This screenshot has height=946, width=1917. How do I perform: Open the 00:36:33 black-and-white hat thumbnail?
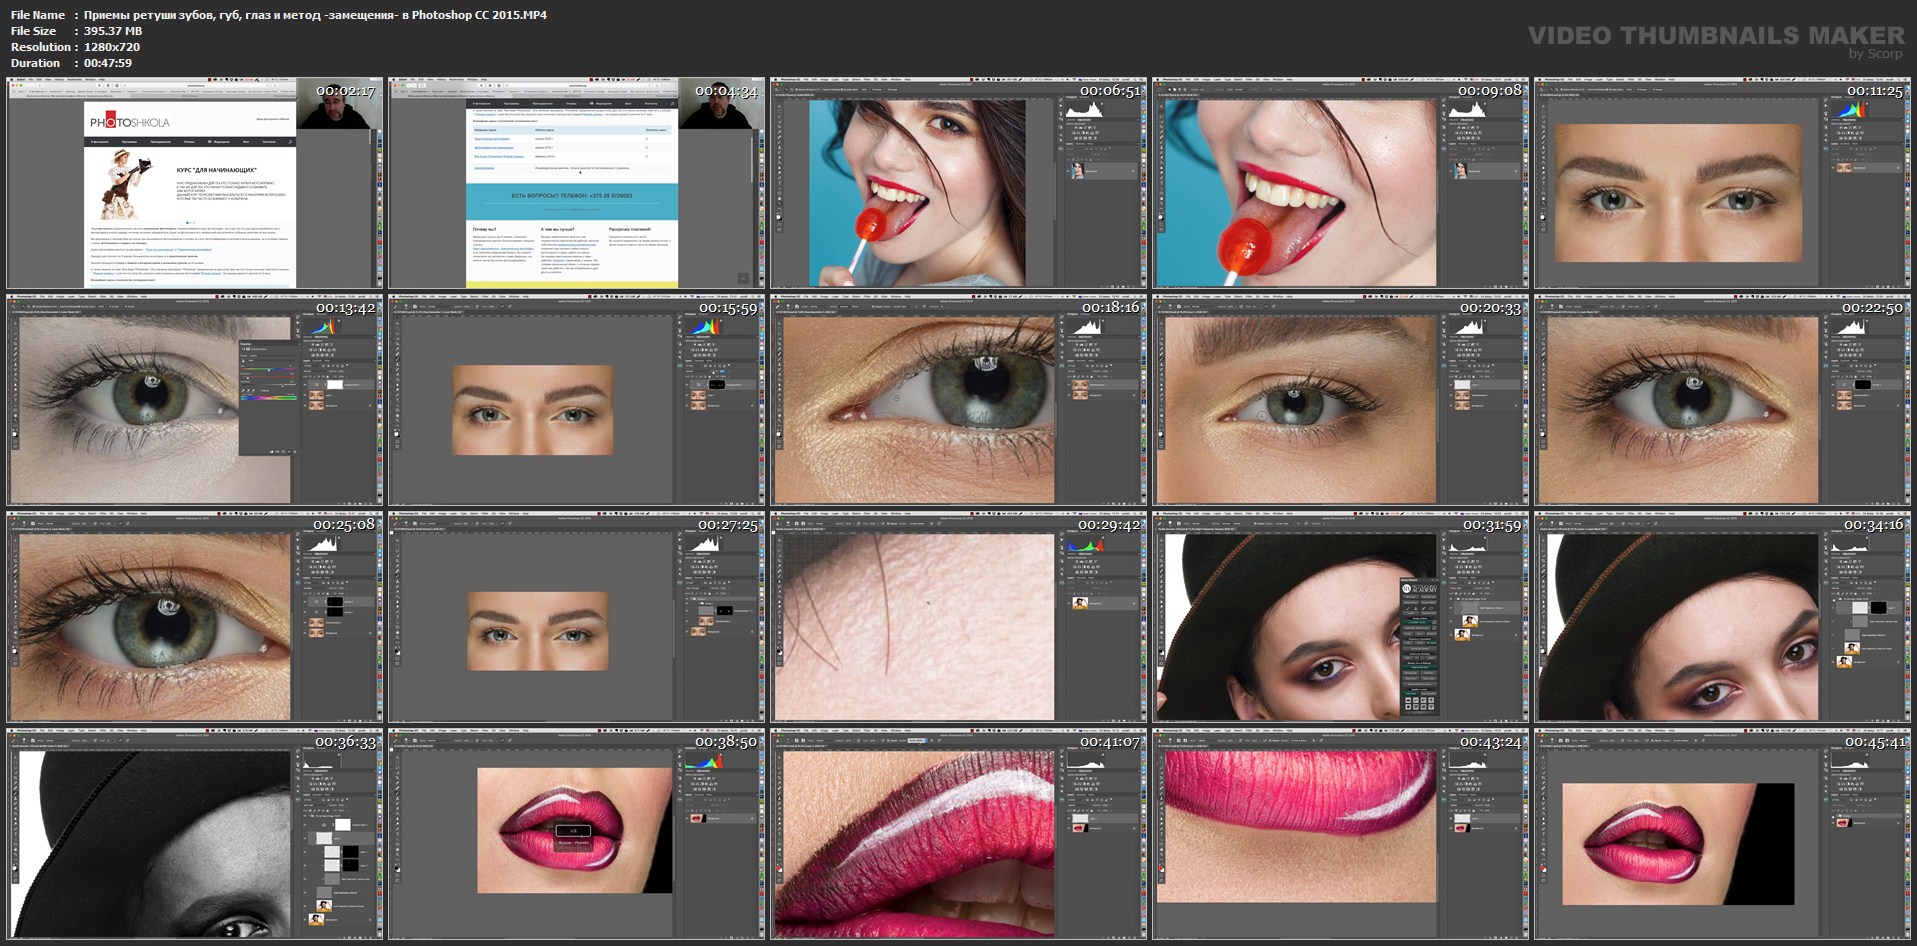click(x=195, y=834)
